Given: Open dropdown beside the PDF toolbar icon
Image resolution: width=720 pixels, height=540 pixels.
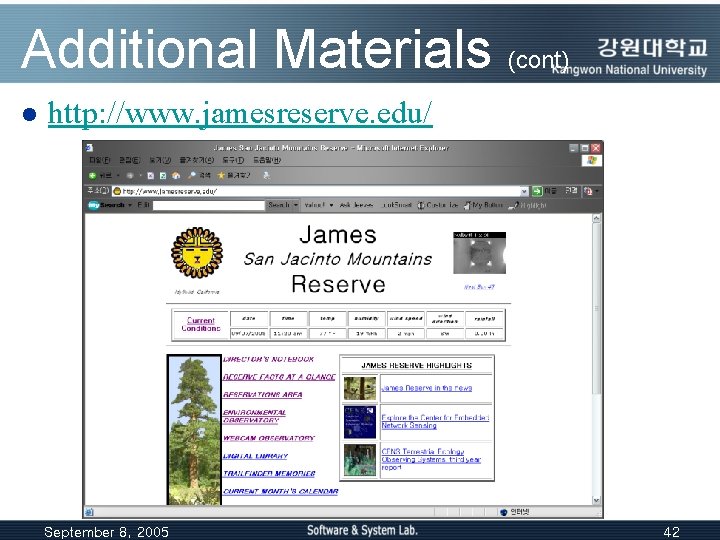Looking at the screenshot, I should click(x=596, y=191).
